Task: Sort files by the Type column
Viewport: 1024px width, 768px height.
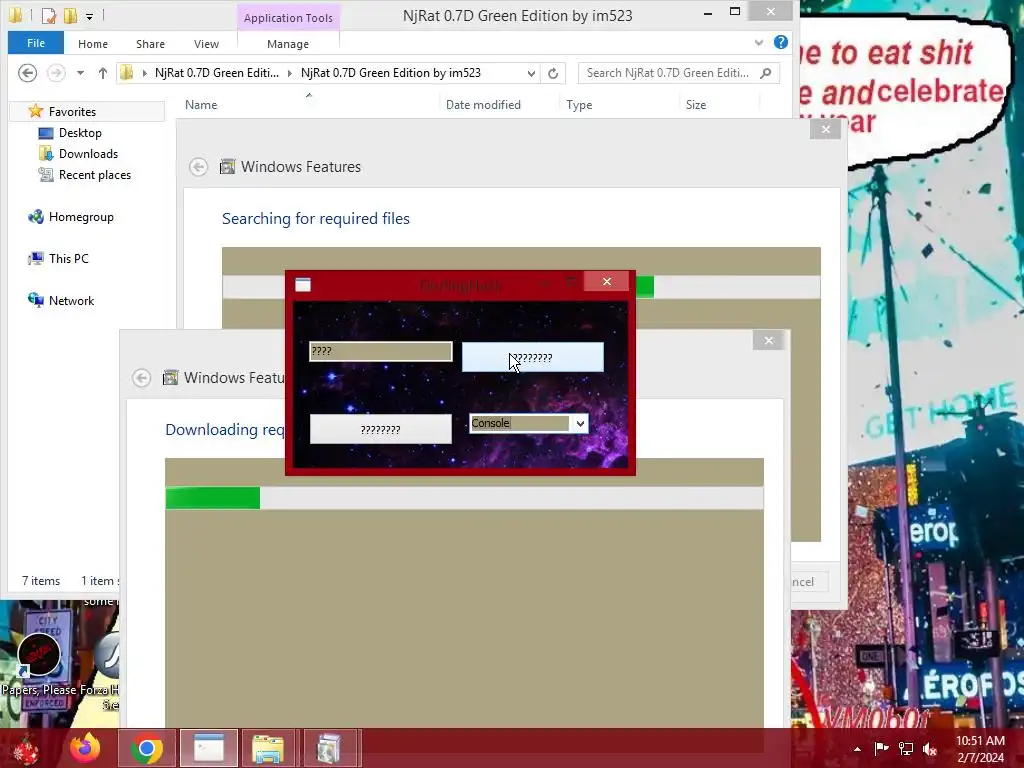Action: (x=579, y=104)
